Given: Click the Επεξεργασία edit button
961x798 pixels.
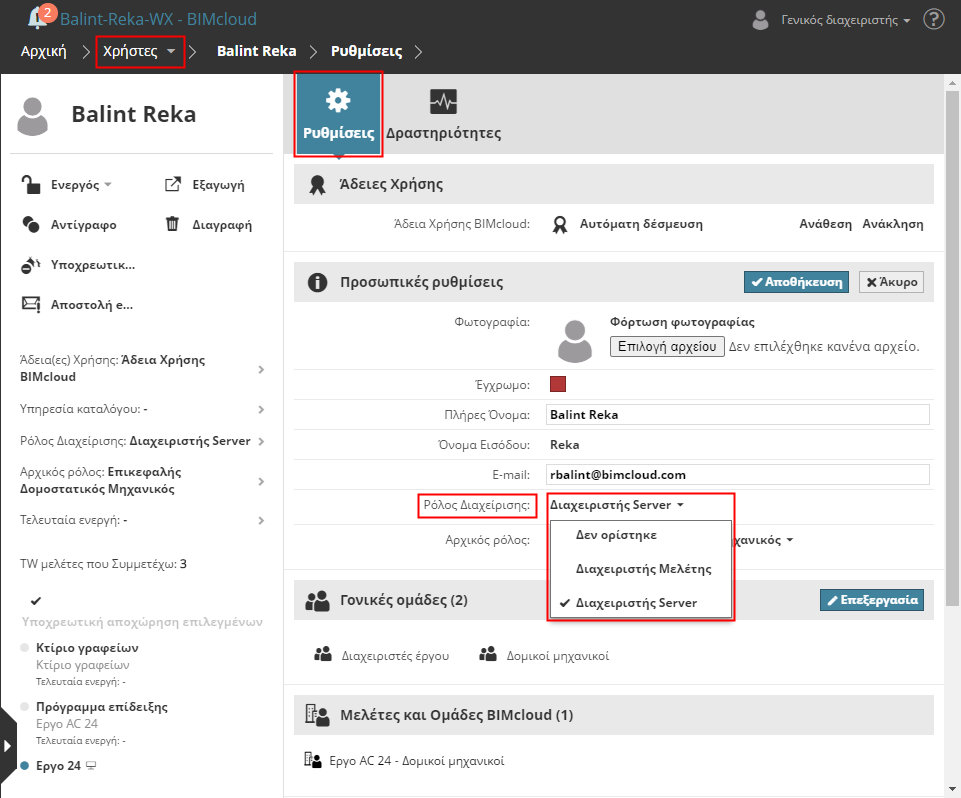Looking at the screenshot, I should pos(872,600).
